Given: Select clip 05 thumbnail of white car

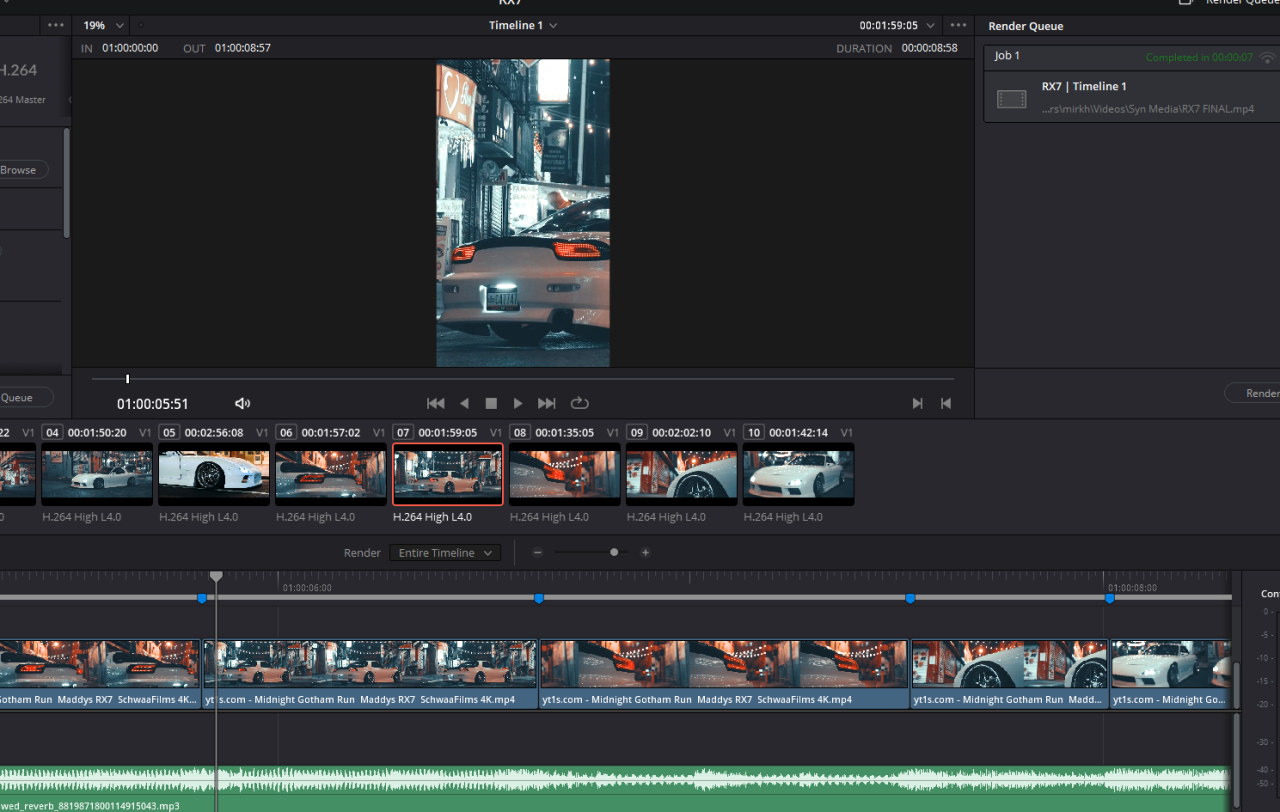Looking at the screenshot, I should coord(214,474).
